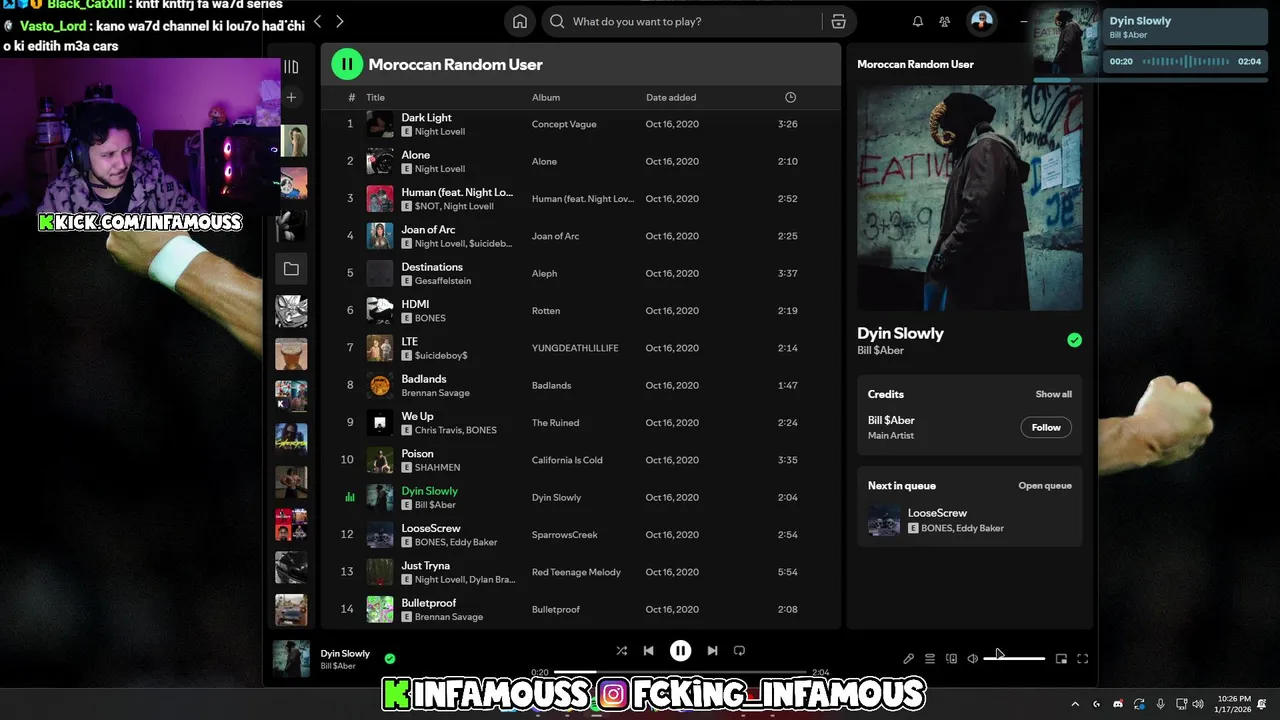Open the Concept Vague album link
Viewport: 1280px width, 720px height.
click(x=564, y=124)
